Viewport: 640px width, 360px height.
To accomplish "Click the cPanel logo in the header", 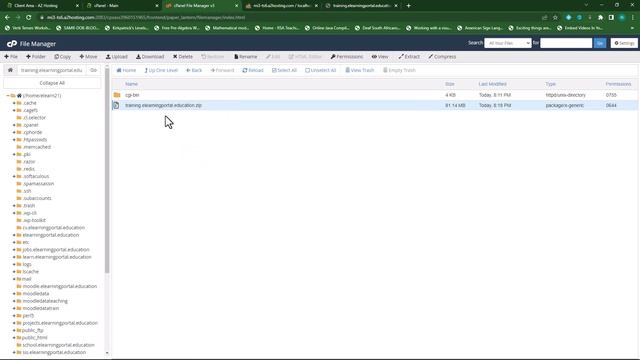I will (x=12, y=44).
